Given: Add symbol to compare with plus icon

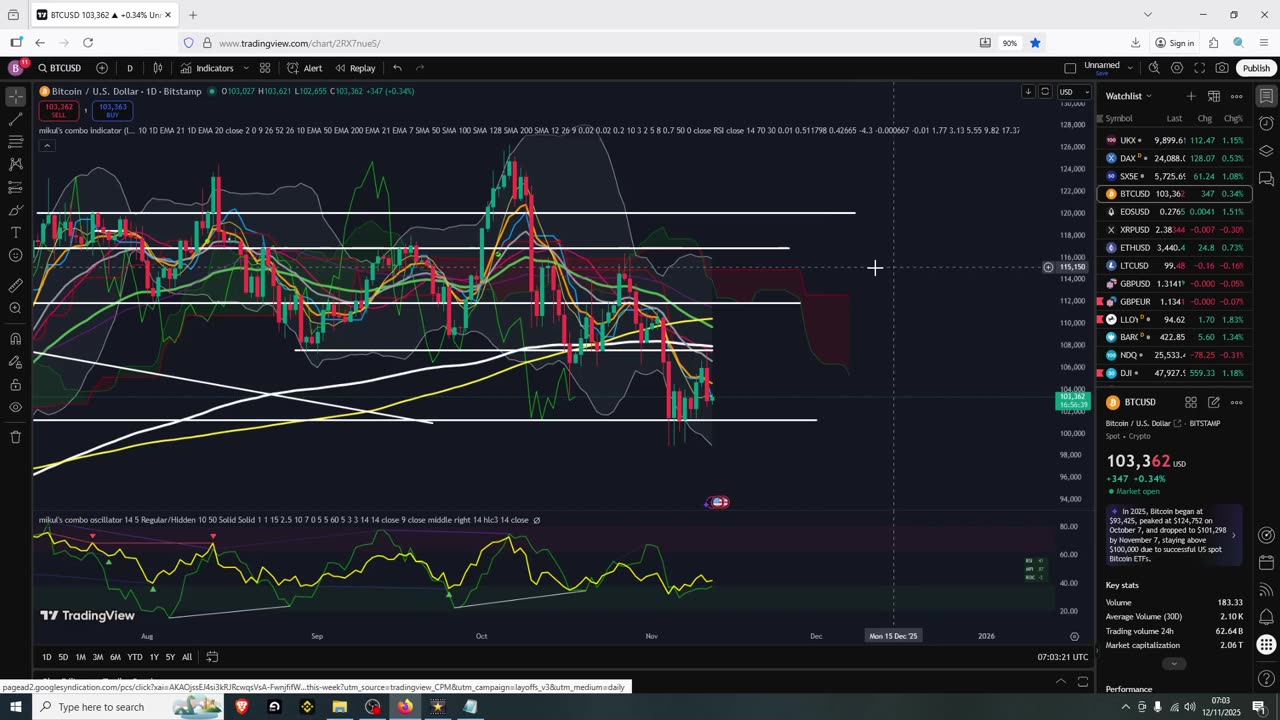Looking at the screenshot, I should 102,68.
